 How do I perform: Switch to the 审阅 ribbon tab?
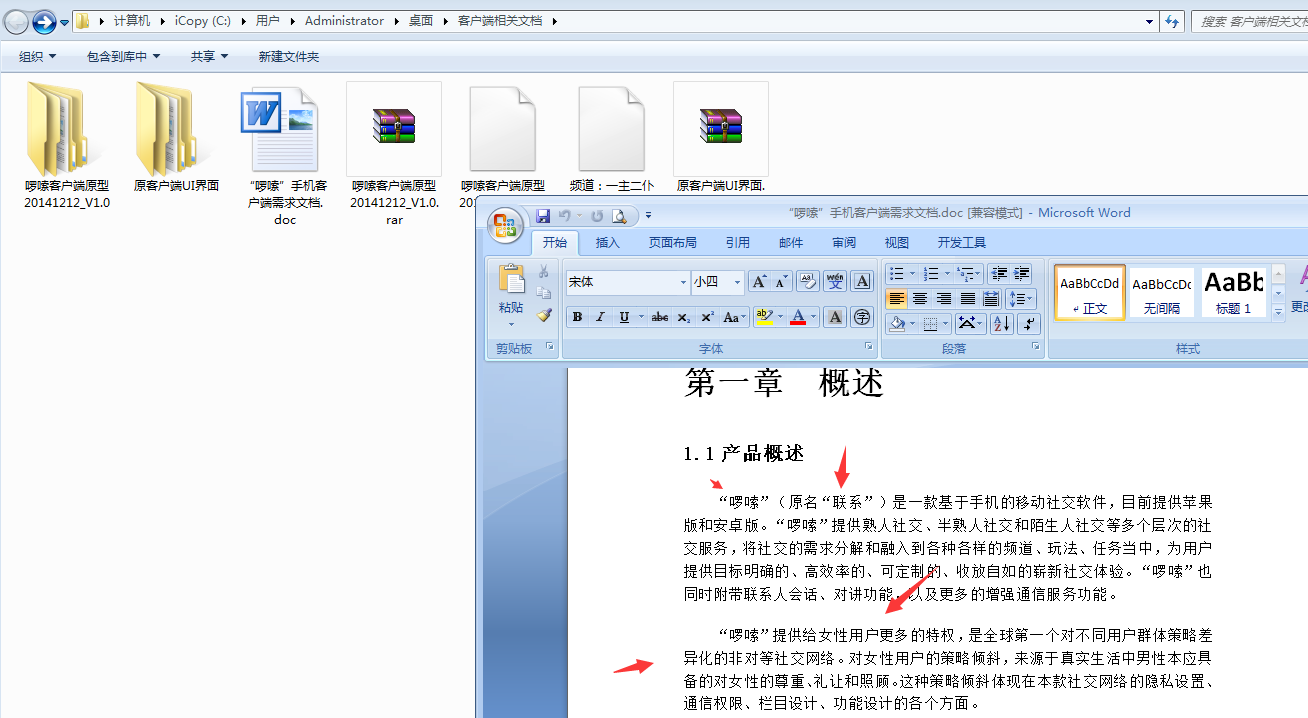pos(844,242)
